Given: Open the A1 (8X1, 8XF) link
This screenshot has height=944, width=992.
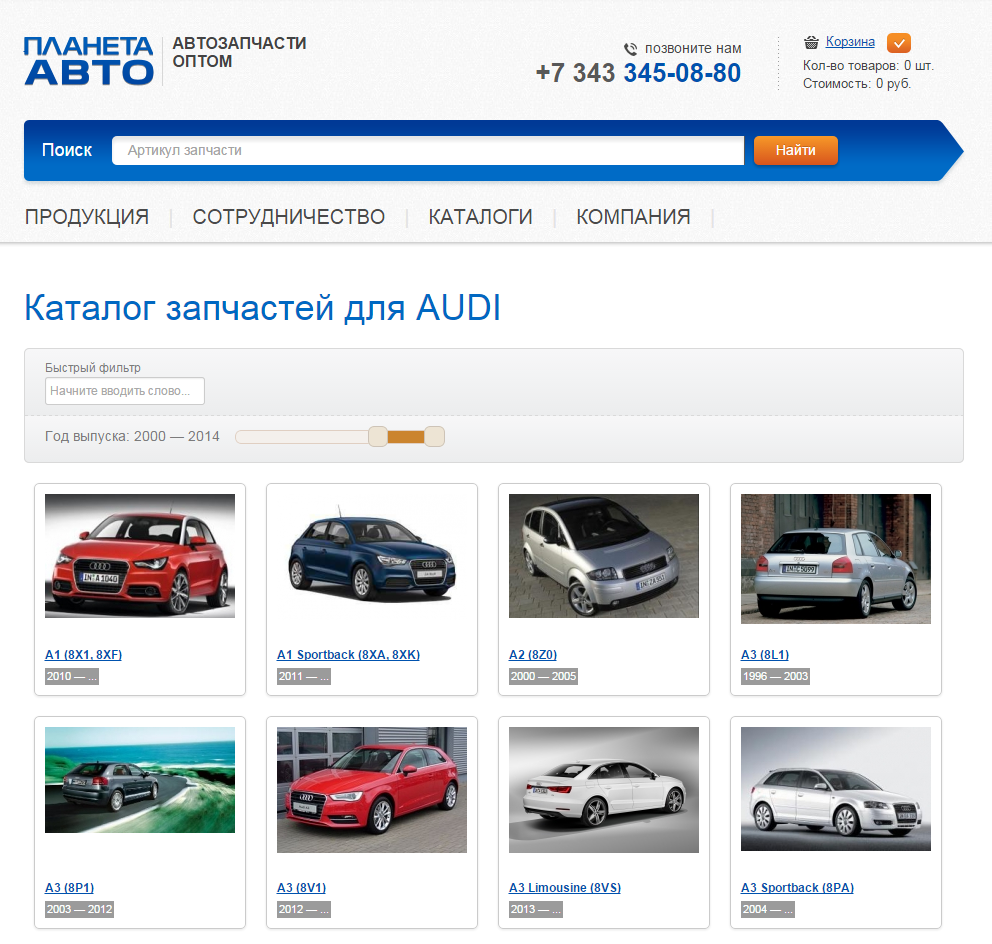Looking at the screenshot, I should (x=84, y=655).
